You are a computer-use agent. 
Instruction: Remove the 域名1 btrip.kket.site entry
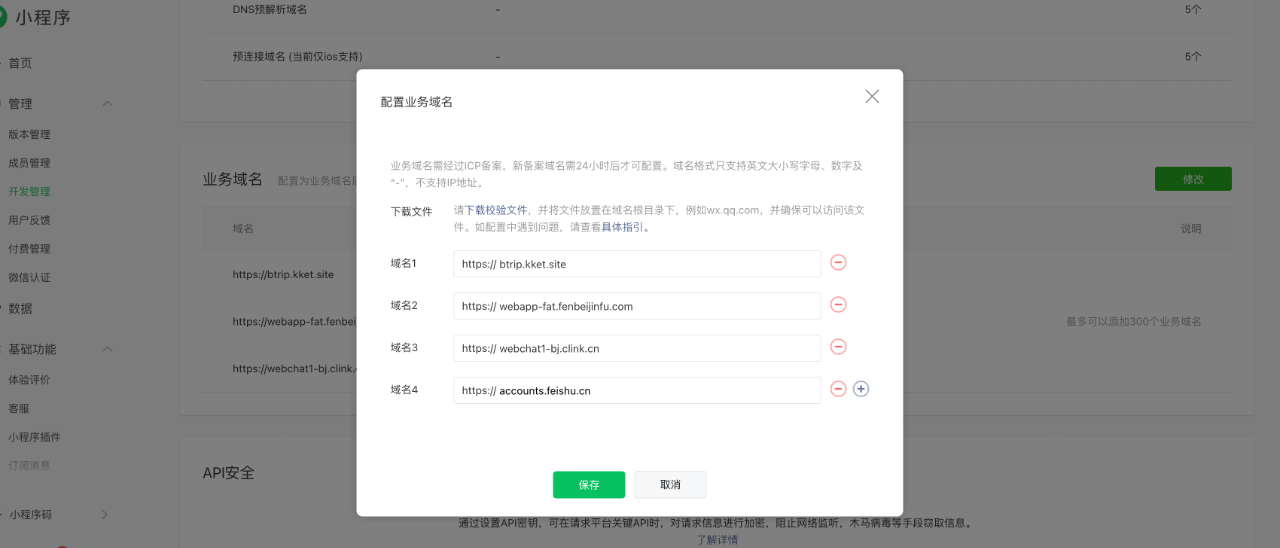coord(839,263)
